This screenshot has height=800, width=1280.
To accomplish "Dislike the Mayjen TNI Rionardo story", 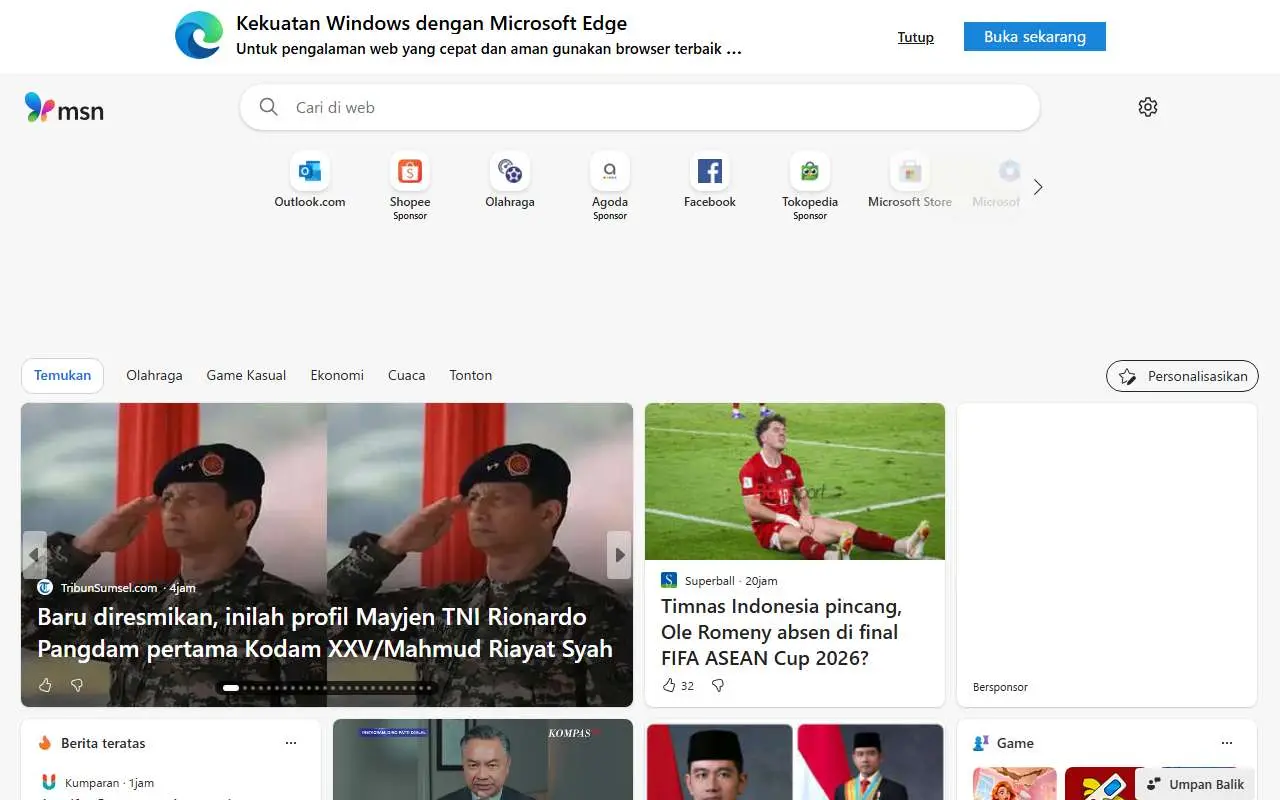I will (x=77, y=685).
